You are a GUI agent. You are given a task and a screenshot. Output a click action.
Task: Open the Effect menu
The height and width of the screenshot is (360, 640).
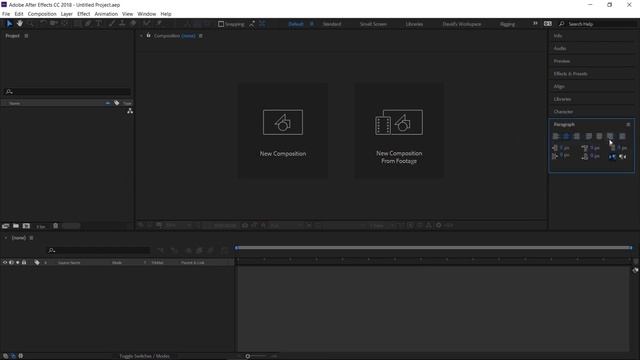pos(83,14)
